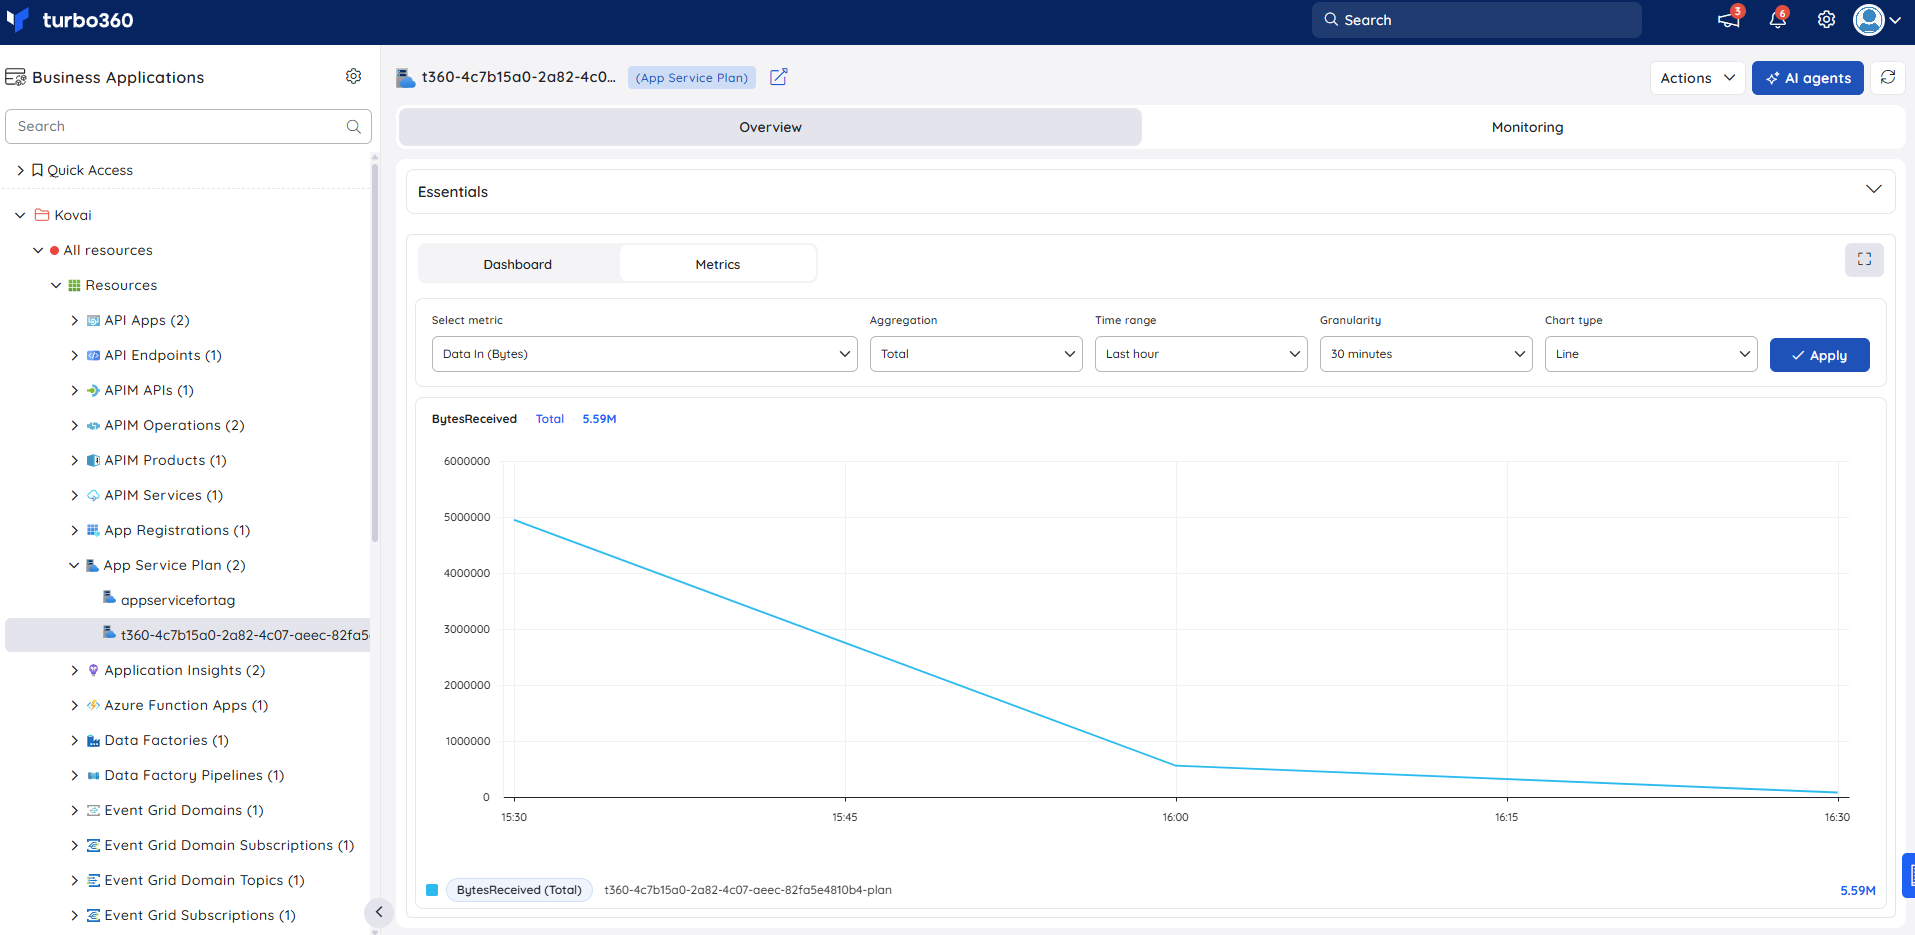The height and width of the screenshot is (935, 1915).
Task: Open the Actions dropdown
Action: coord(1697,78)
